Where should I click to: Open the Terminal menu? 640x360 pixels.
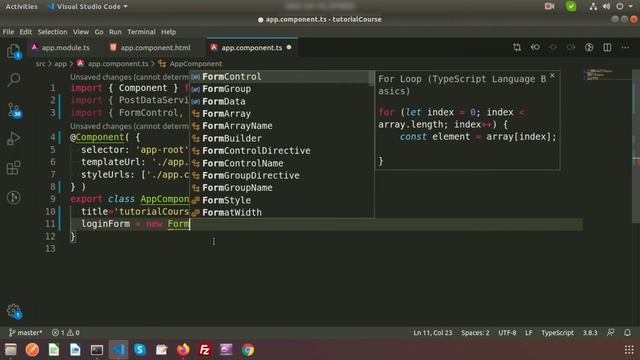point(141,32)
